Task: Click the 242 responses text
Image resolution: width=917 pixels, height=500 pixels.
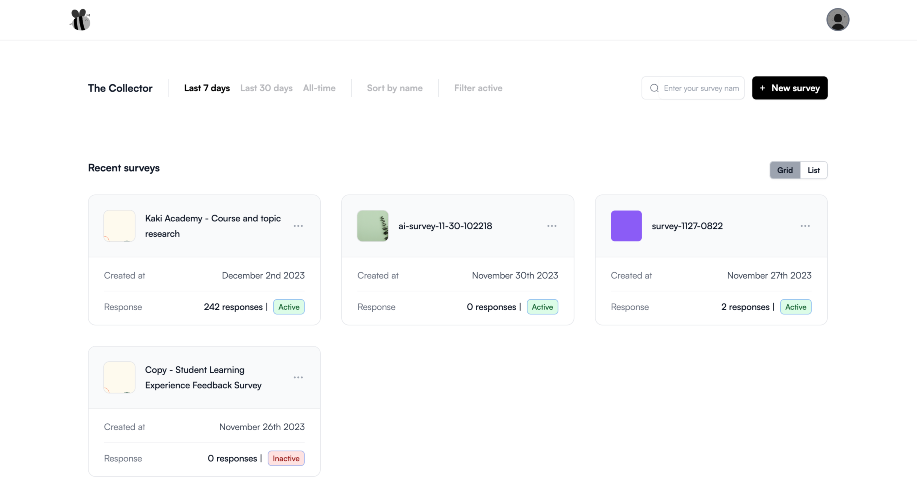Action: click(233, 307)
